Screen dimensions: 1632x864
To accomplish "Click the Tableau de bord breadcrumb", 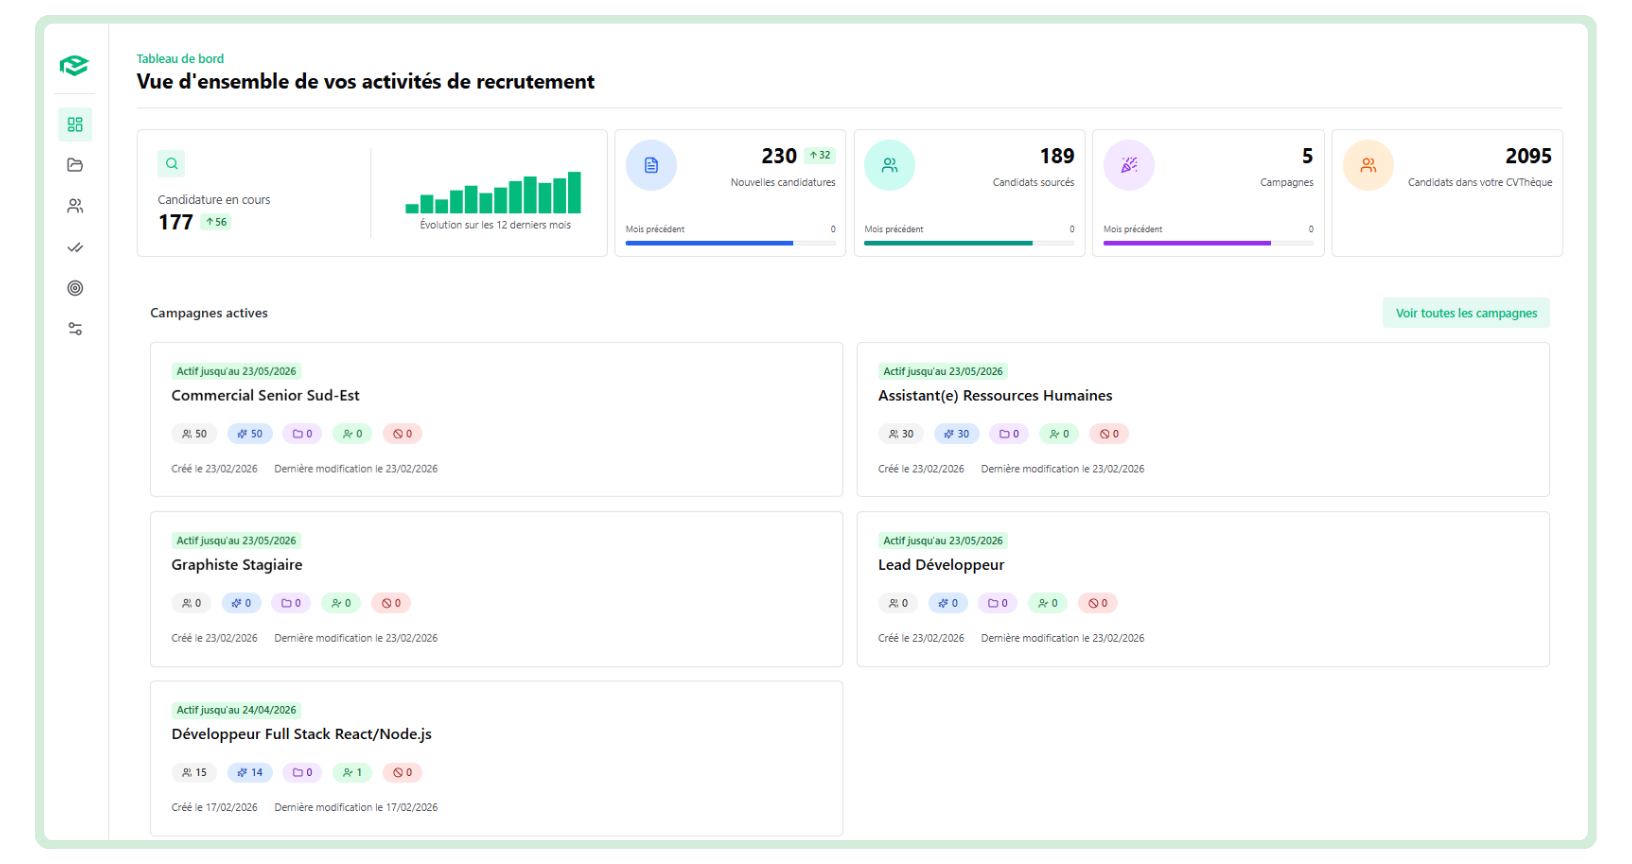I will [180, 59].
